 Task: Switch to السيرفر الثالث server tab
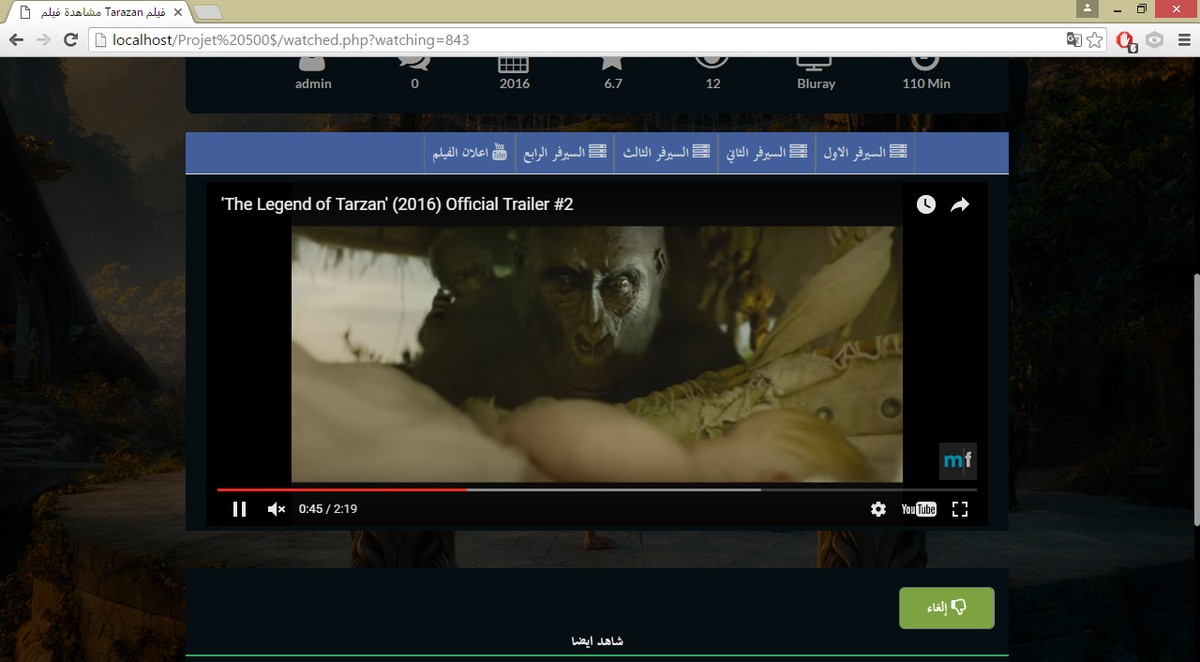[667, 152]
